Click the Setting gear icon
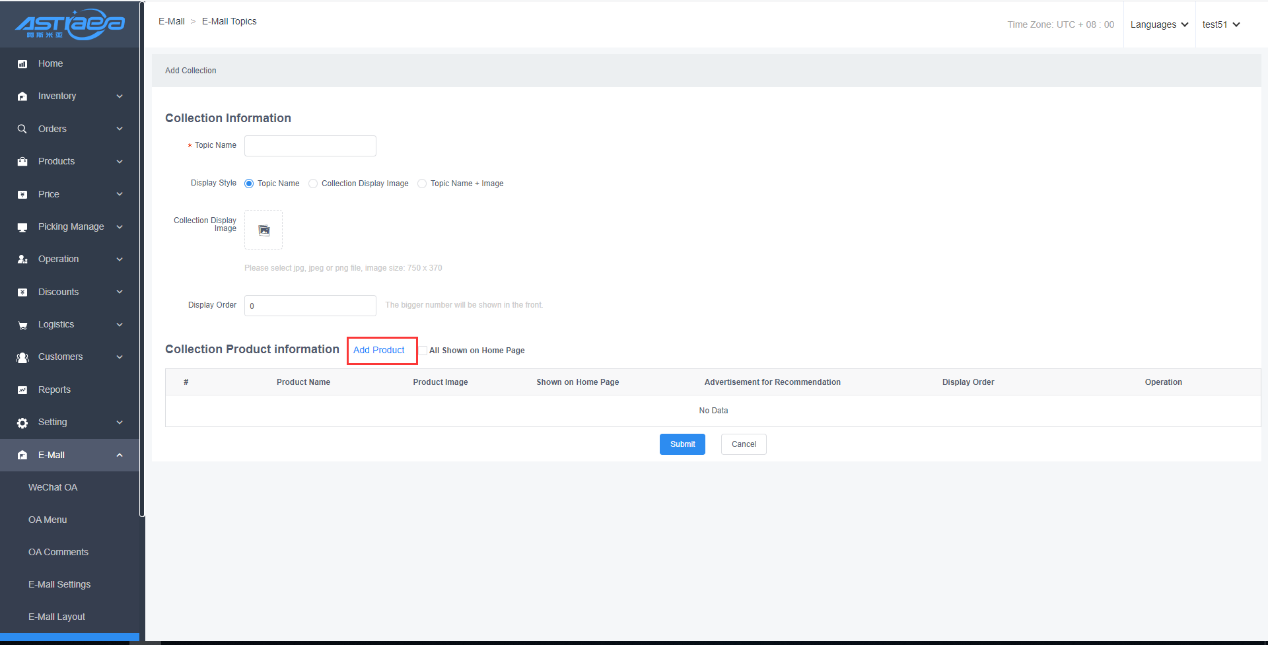This screenshot has width=1268, height=645. click(22, 422)
